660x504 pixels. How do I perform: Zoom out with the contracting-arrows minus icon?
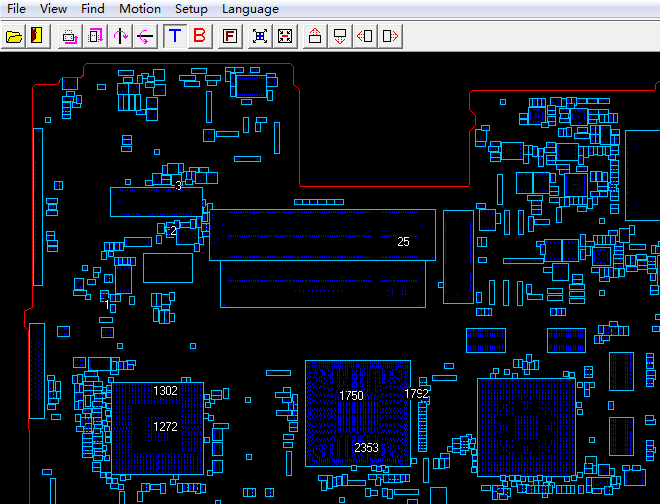[x=285, y=36]
